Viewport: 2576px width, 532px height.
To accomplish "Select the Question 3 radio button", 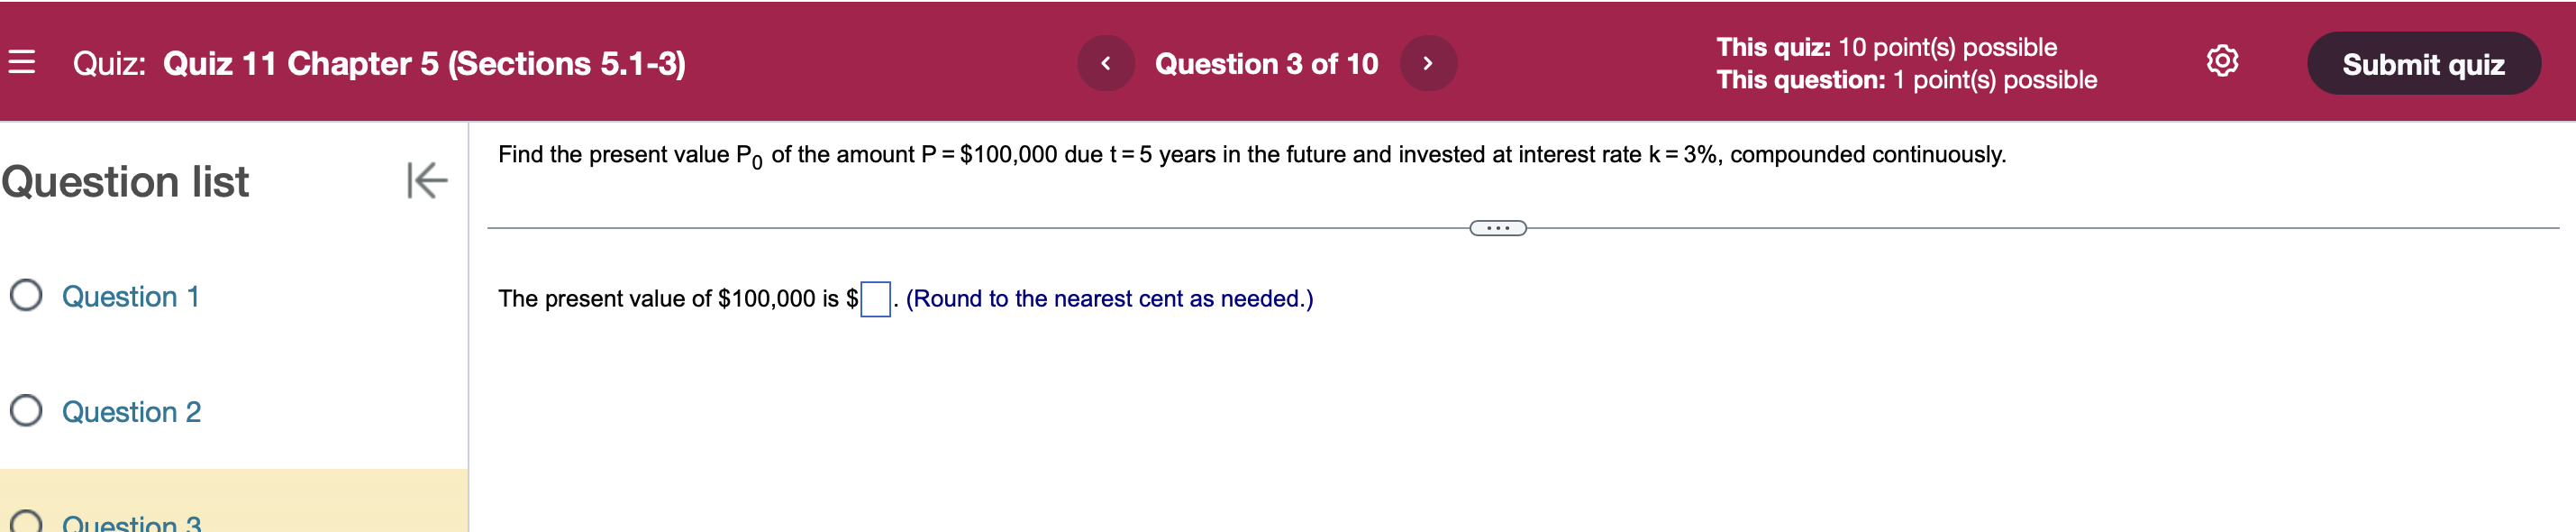I will [x=26, y=524].
